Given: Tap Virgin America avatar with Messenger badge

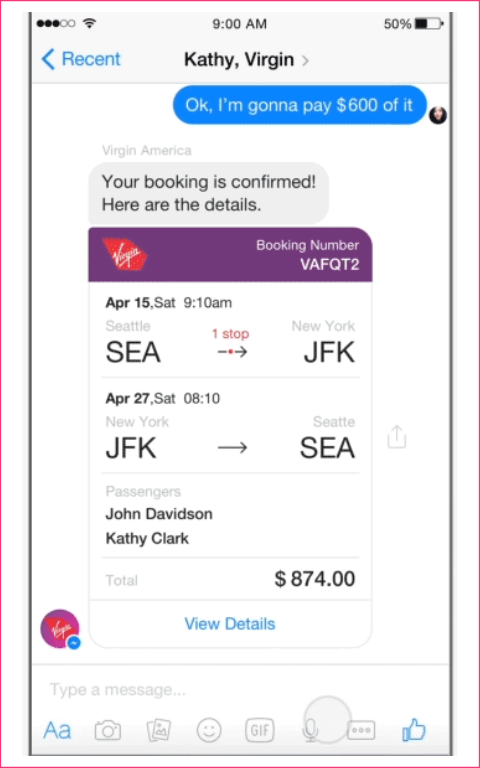Looking at the screenshot, I should pyautogui.click(x=60, y=629).
